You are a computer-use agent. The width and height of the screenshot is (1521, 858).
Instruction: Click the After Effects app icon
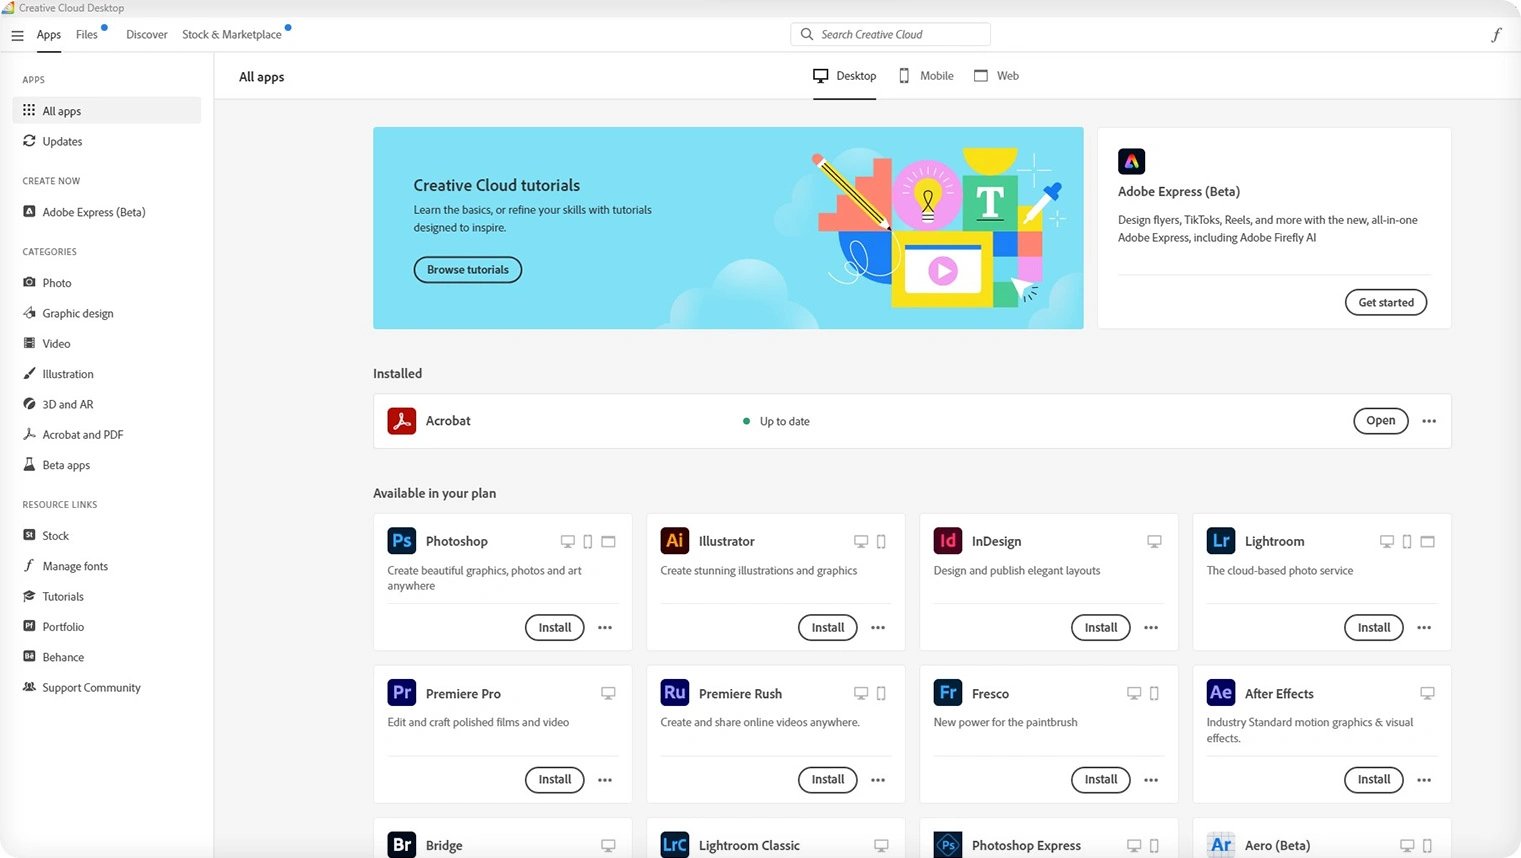[x=1220, y=693]
